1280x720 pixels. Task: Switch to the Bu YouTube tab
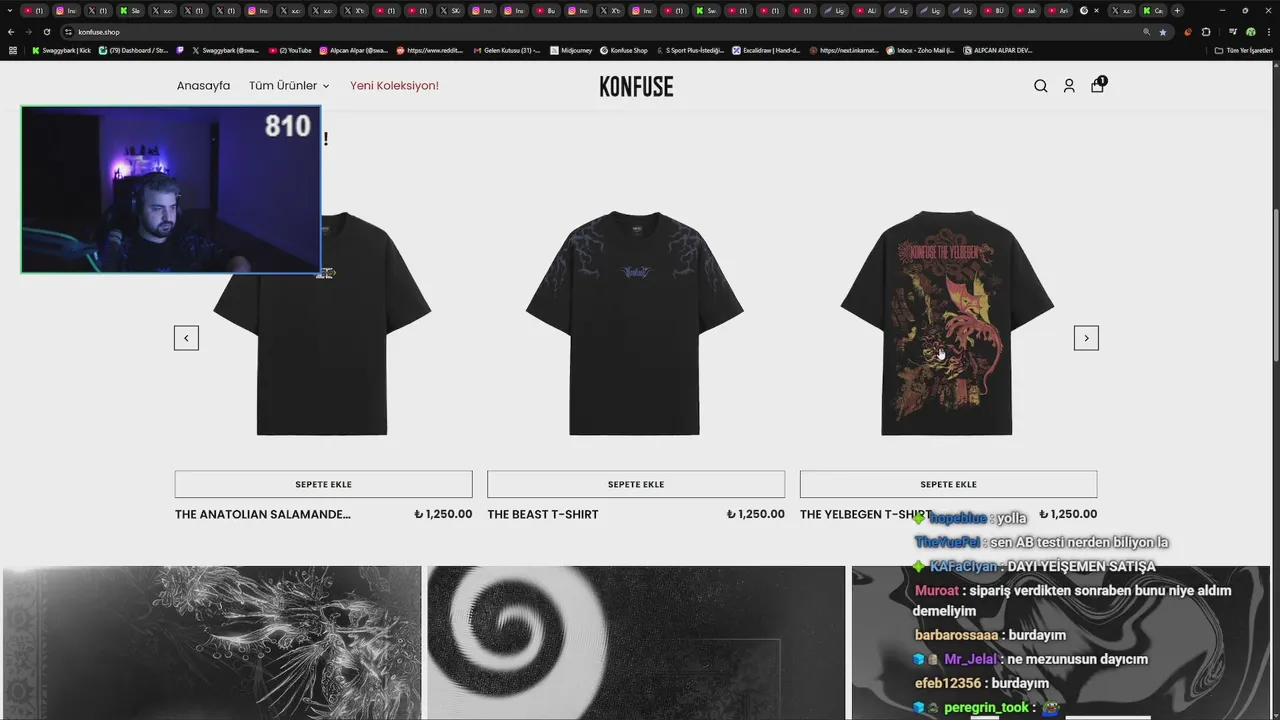click(545, 10)
